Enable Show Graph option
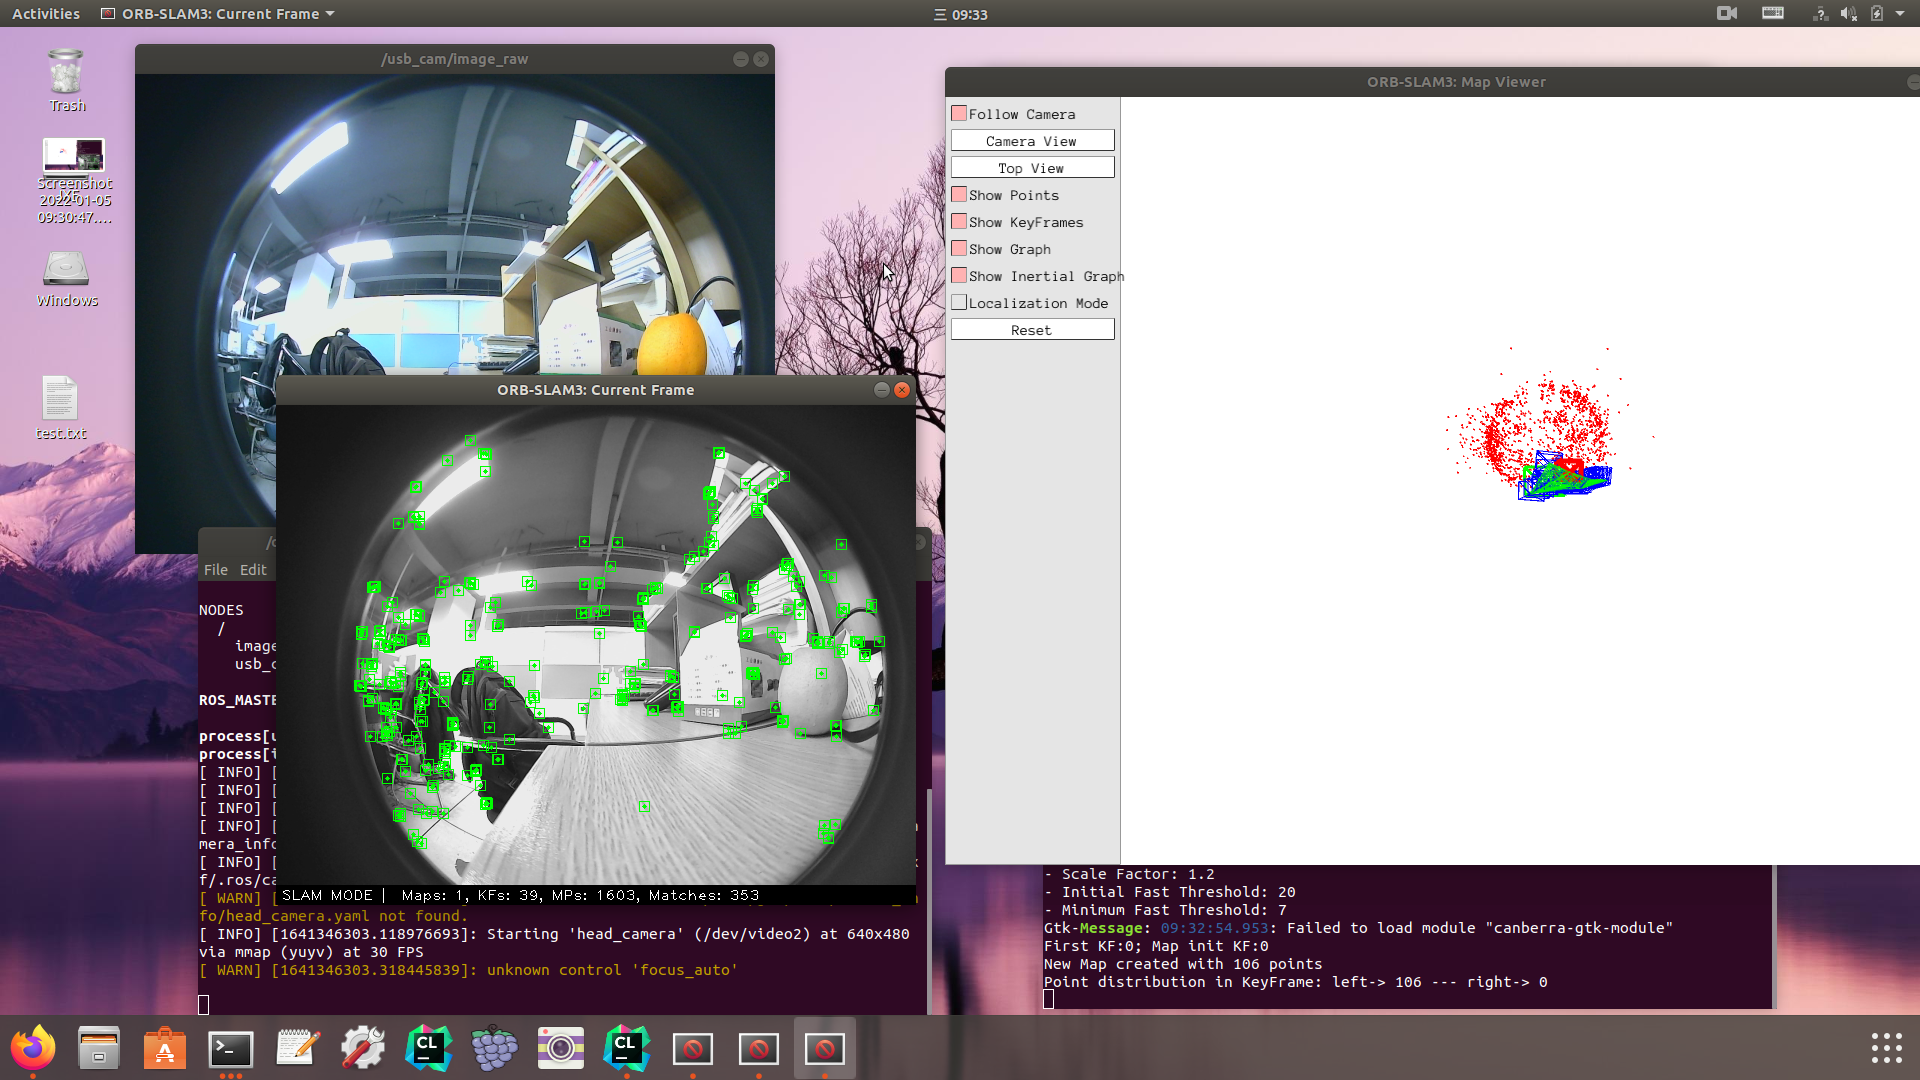This screenshot has width=1920, height=1080. 959,248
